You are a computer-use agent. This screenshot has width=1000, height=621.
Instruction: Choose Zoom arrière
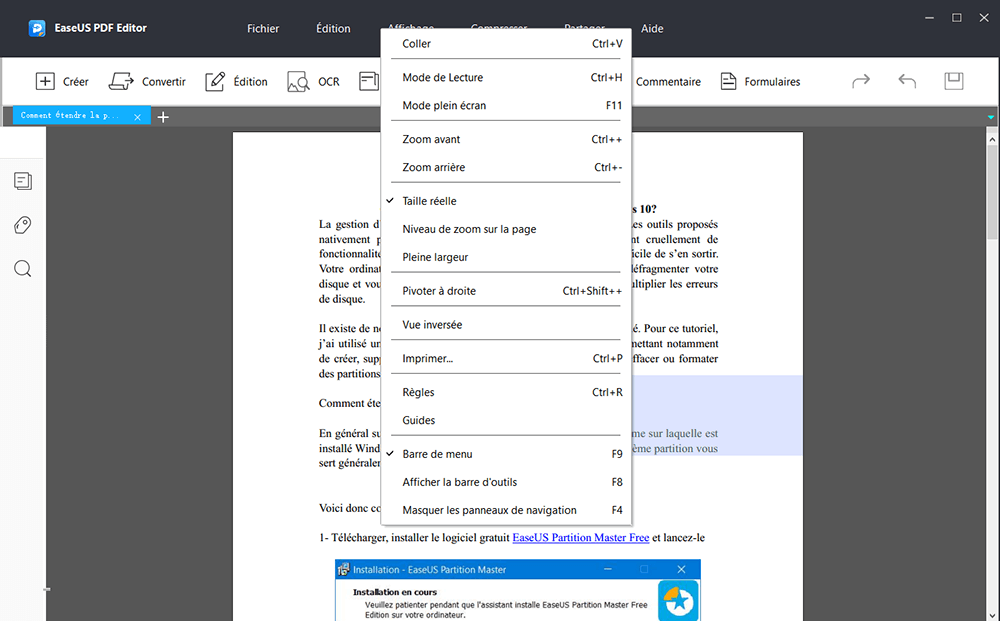[507, 167]
